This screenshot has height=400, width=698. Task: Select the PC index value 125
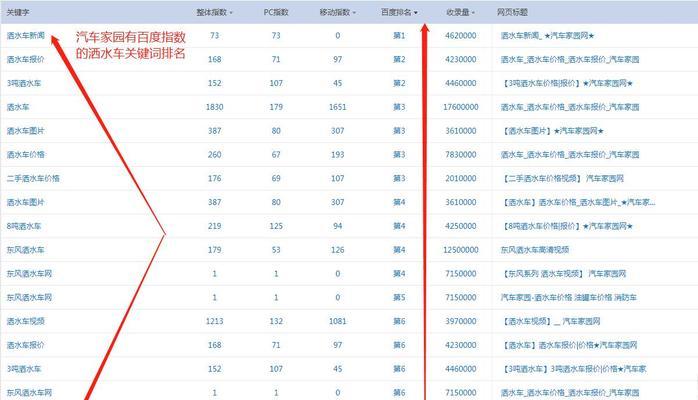click(x=276, y=226)
